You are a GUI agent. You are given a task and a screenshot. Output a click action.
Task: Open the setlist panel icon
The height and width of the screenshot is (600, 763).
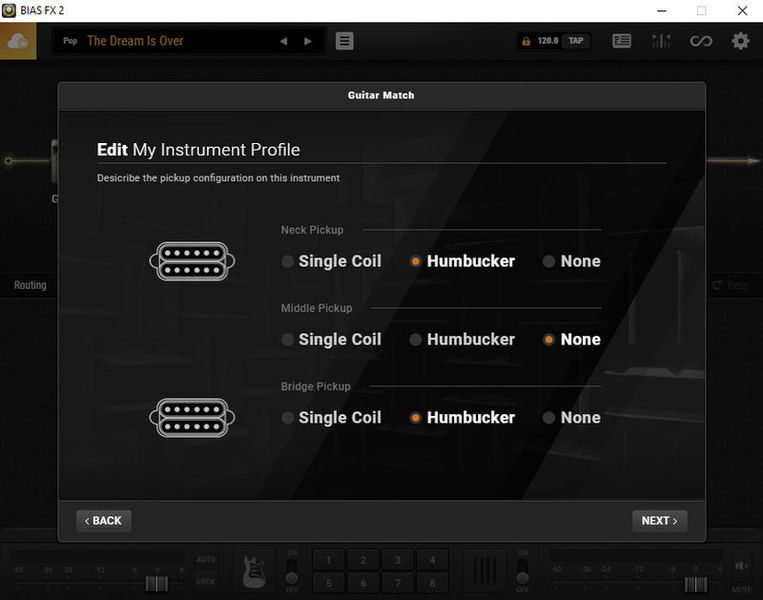[621, 41]
